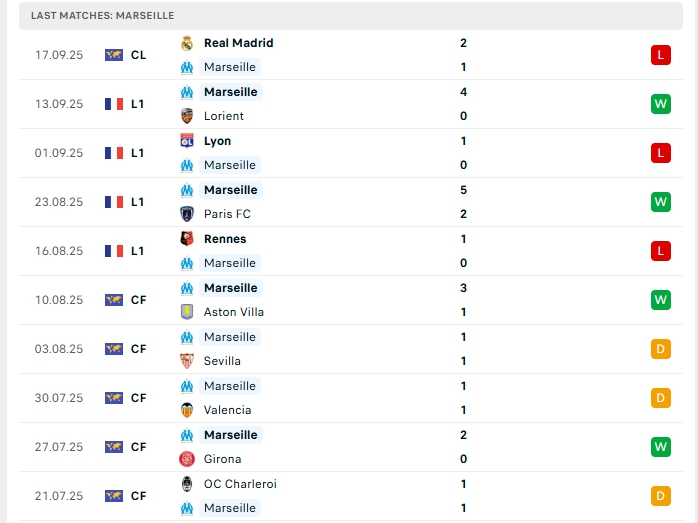Click the Aston Villa team logo

187,312
